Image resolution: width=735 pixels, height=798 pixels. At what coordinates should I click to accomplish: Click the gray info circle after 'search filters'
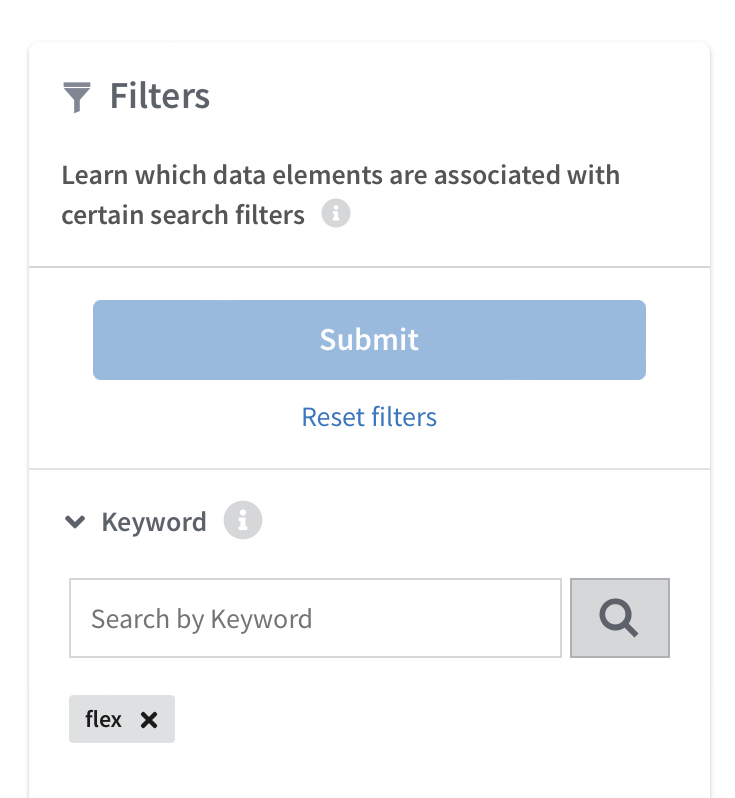[335, 213]
